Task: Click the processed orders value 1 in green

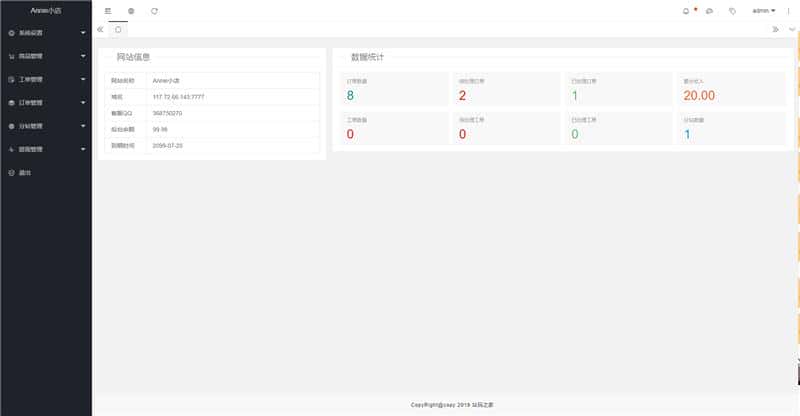Action: [x=575, y=95]
